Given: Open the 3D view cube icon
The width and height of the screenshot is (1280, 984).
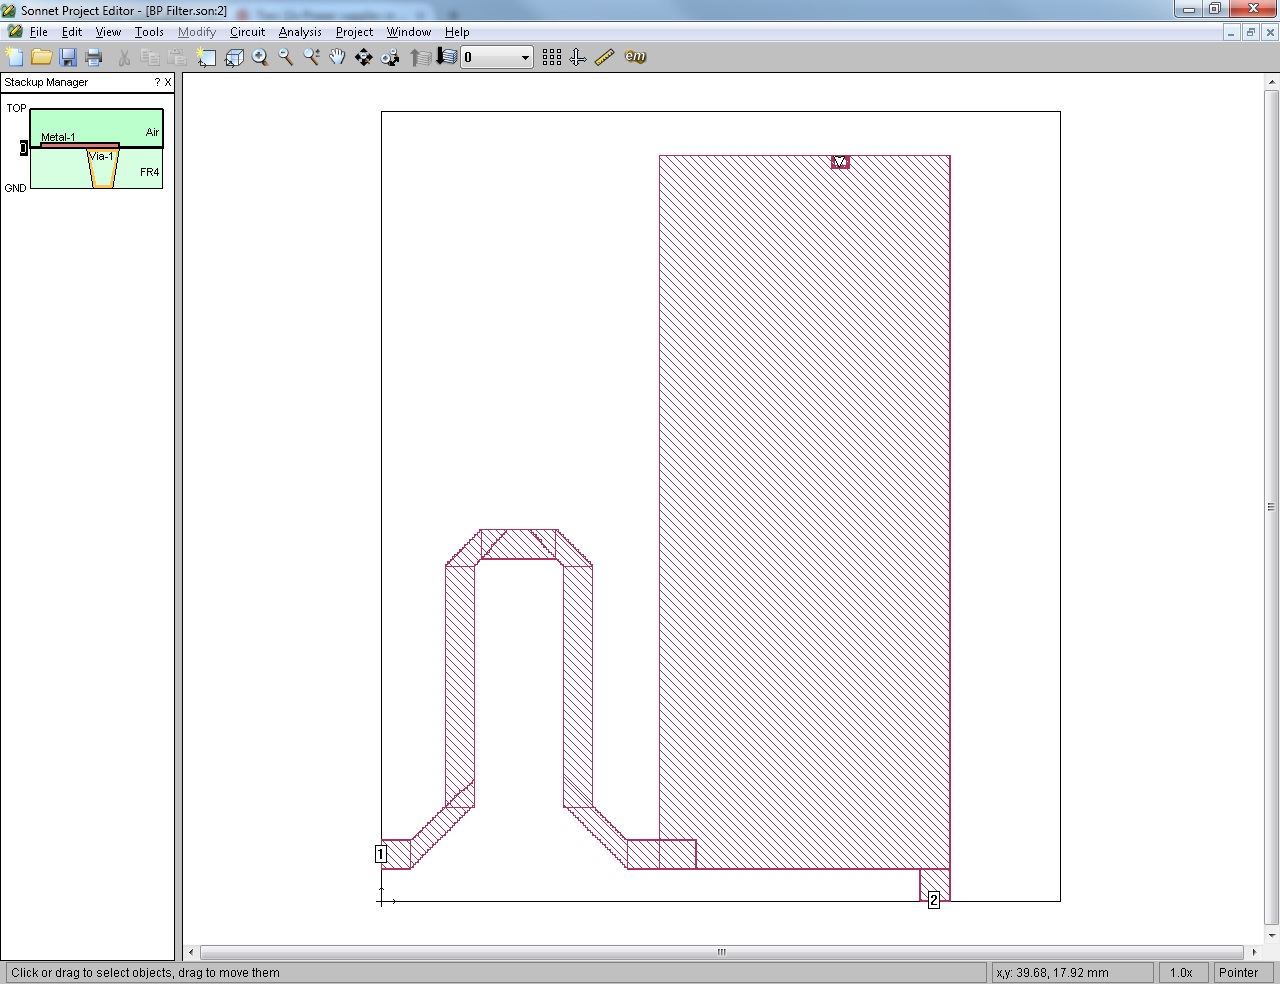Looking at the screenshot, I should 234,57.
